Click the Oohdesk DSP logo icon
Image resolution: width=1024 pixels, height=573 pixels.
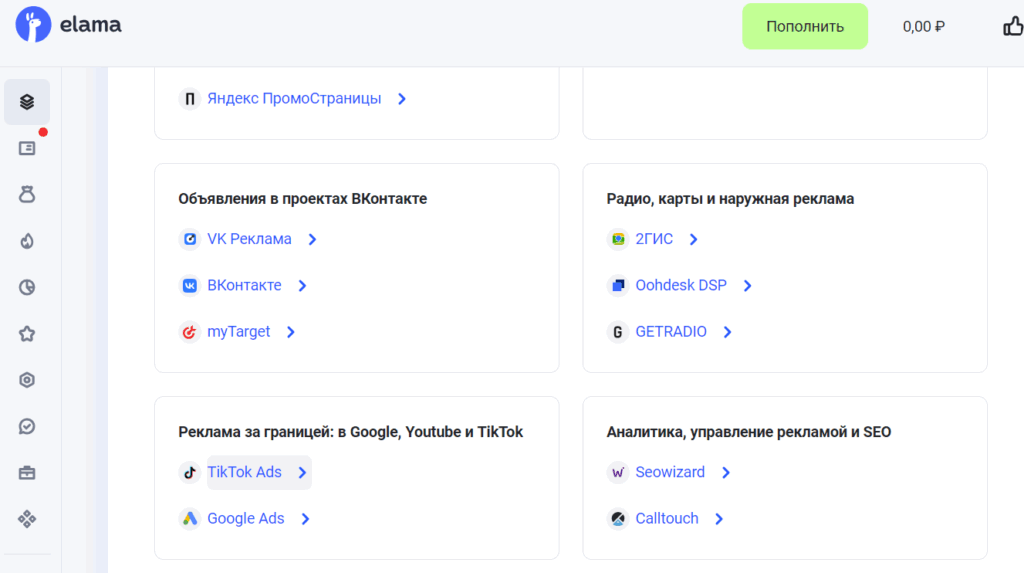coord(618,286)
